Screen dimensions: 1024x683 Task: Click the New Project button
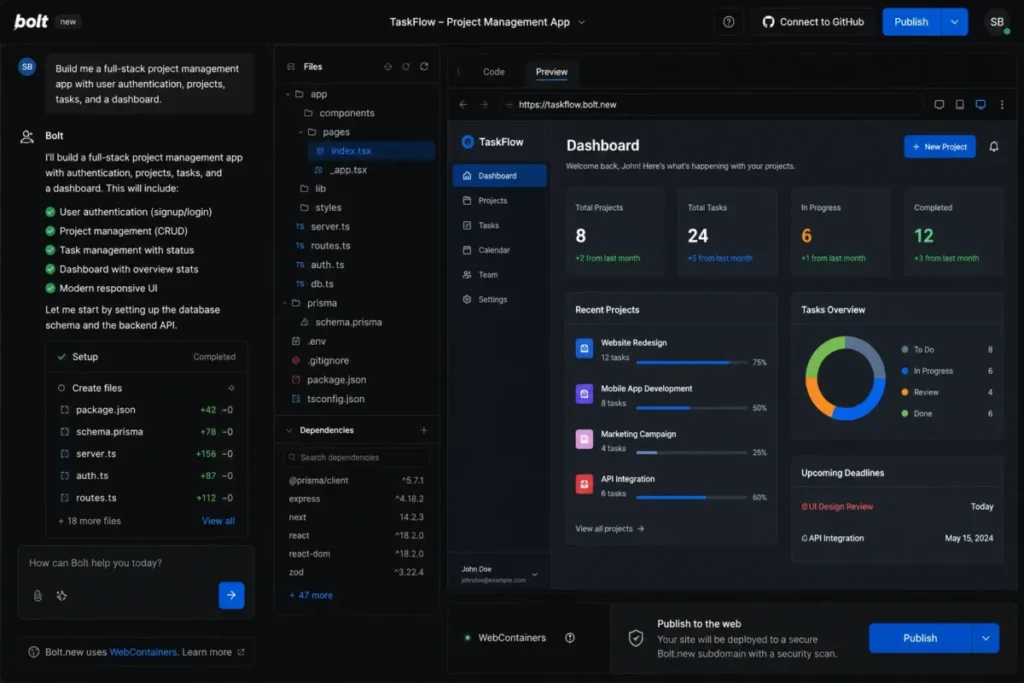[939, 147]
